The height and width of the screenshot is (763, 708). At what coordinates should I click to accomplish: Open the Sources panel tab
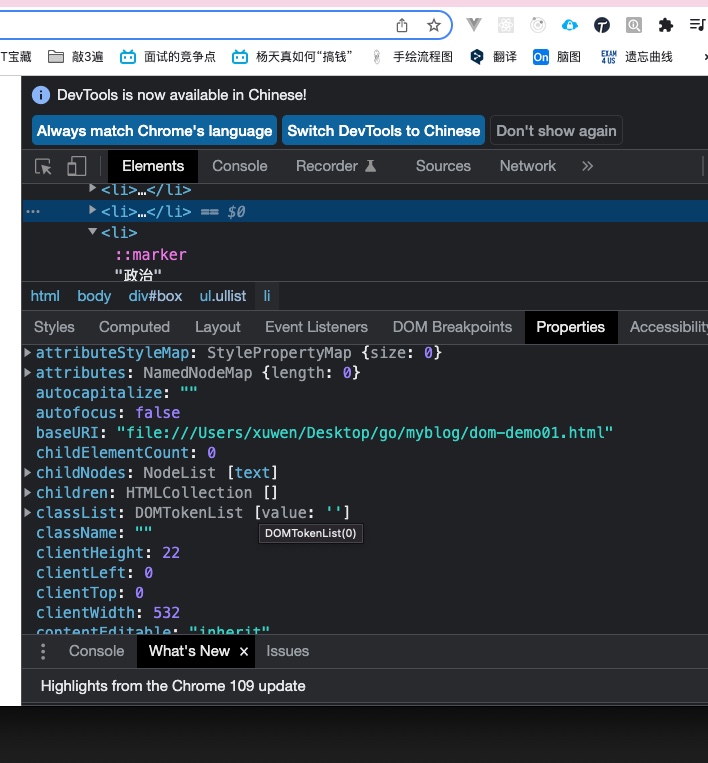click(443, 166)
